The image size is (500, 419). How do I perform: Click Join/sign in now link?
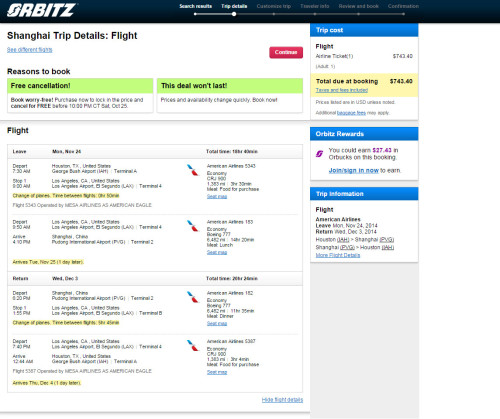354,170
